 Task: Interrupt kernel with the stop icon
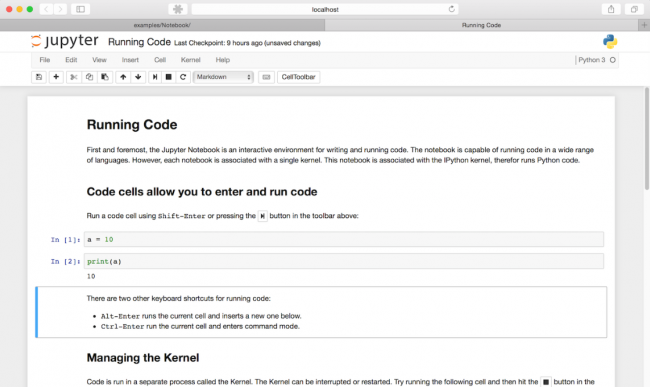pyautogui.click(x=169, y=77)
